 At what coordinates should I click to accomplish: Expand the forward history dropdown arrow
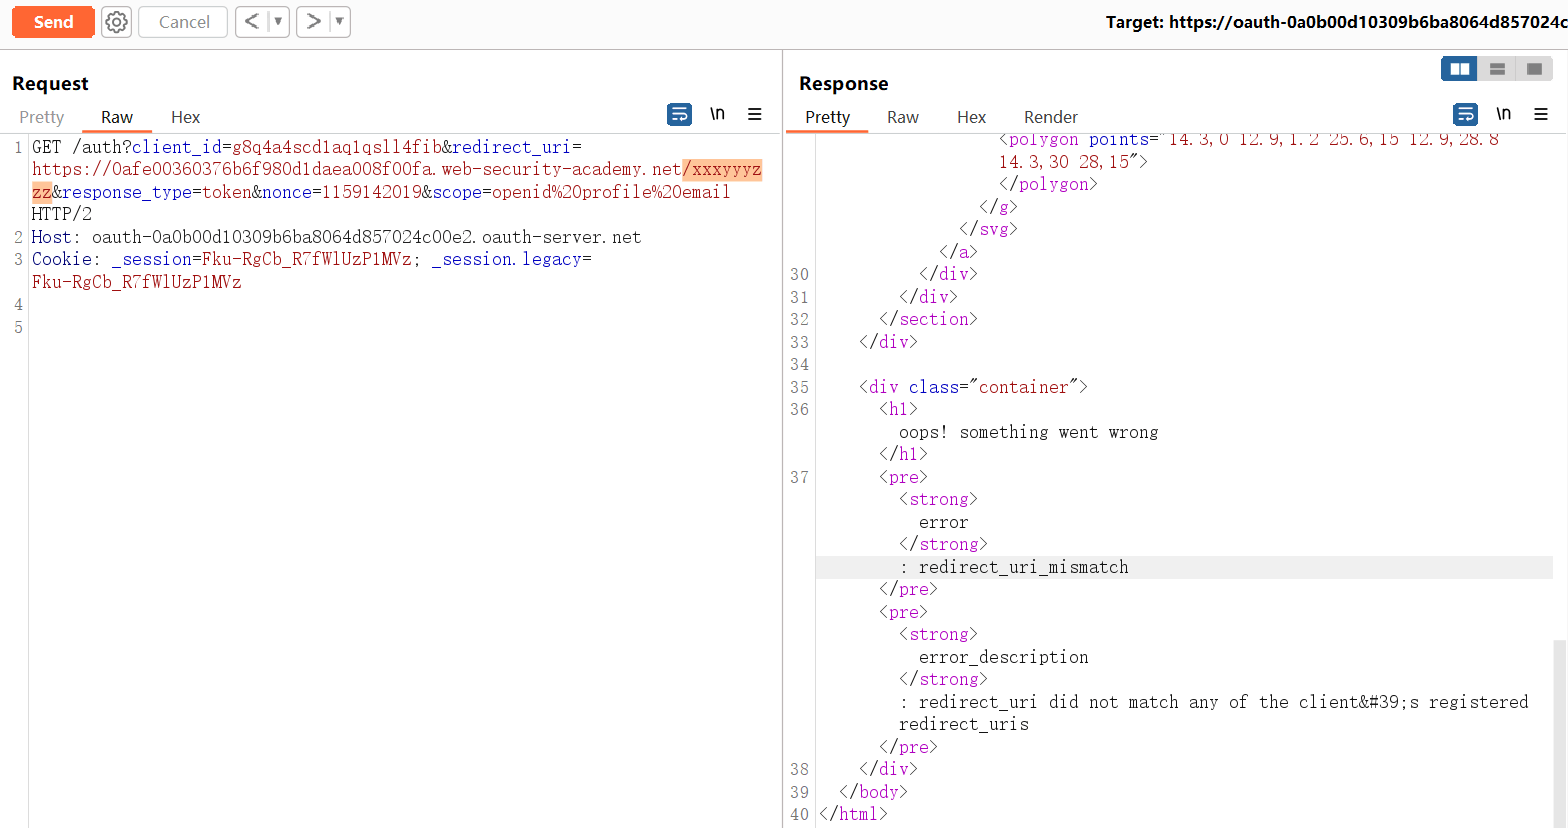[339, 22]
